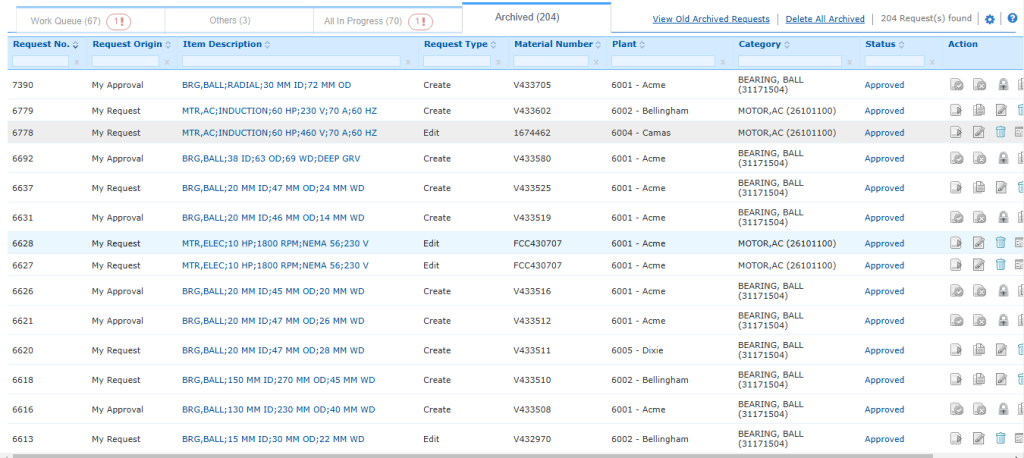This screenshot has height=458, width=1024.
Task: Click the edit pencil icon for request 6628
Action: (x=979, y=242)
